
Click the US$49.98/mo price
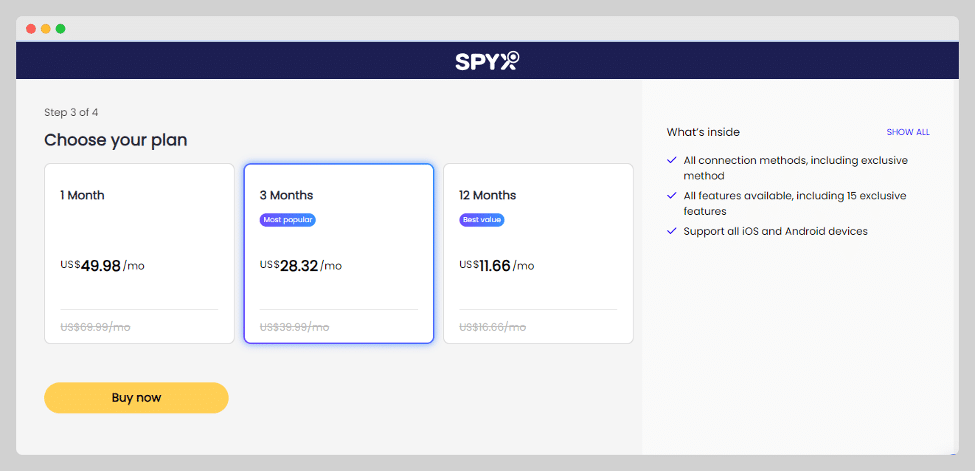point(102,266)
